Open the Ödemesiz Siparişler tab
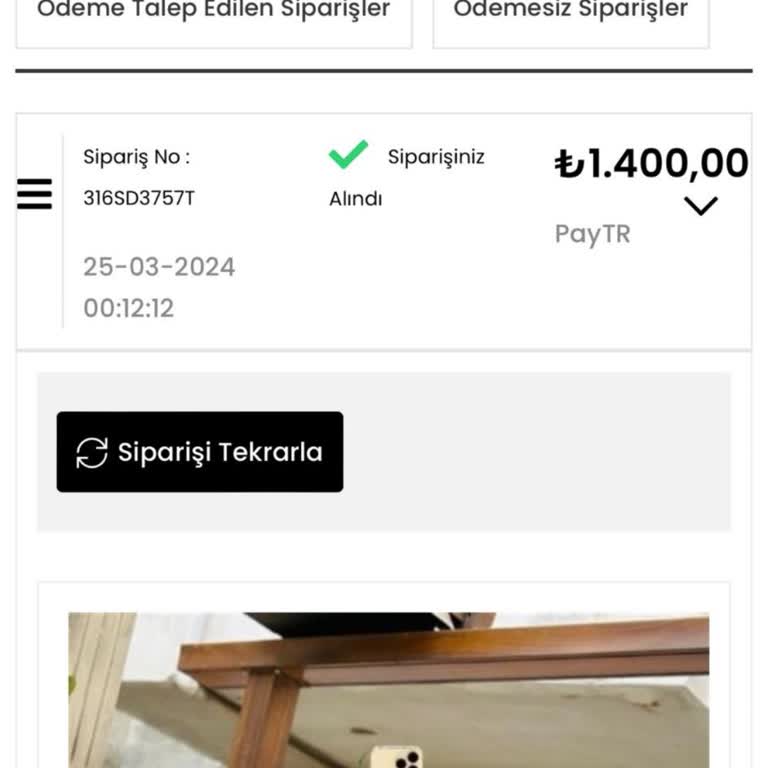Screen dimensions: 768x768 570,12
